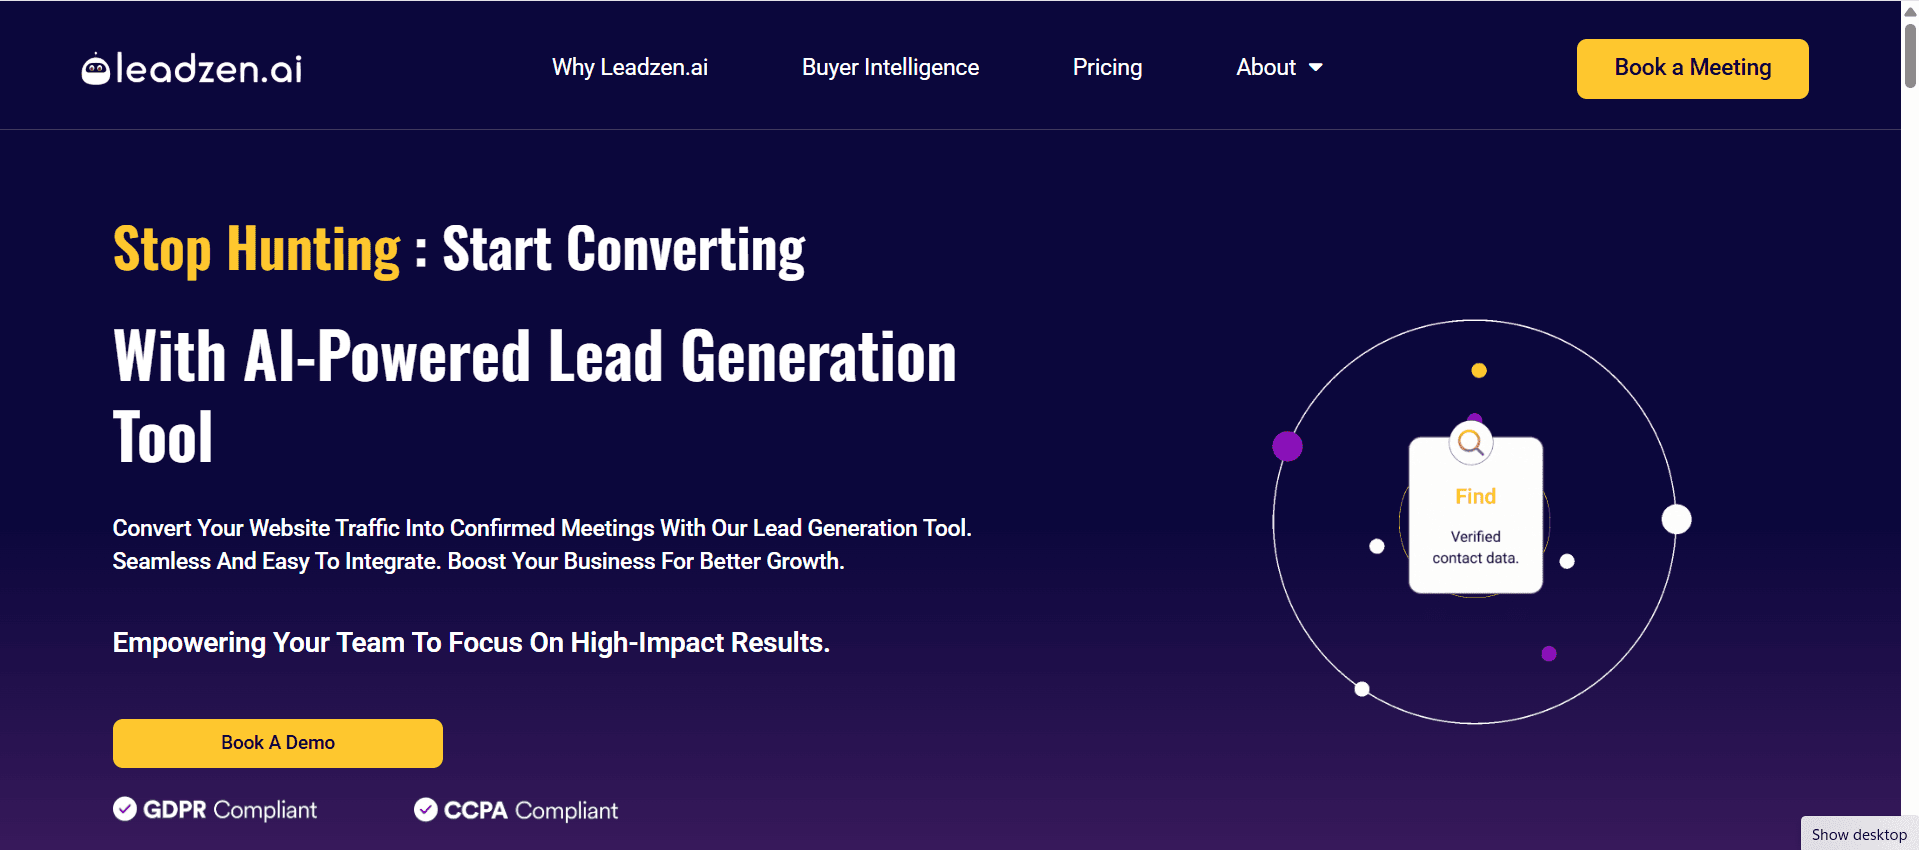Screen dimensions: 1919x850
Task: Click the small purple dot at orbit's lower right
Action: [1549, 654]
